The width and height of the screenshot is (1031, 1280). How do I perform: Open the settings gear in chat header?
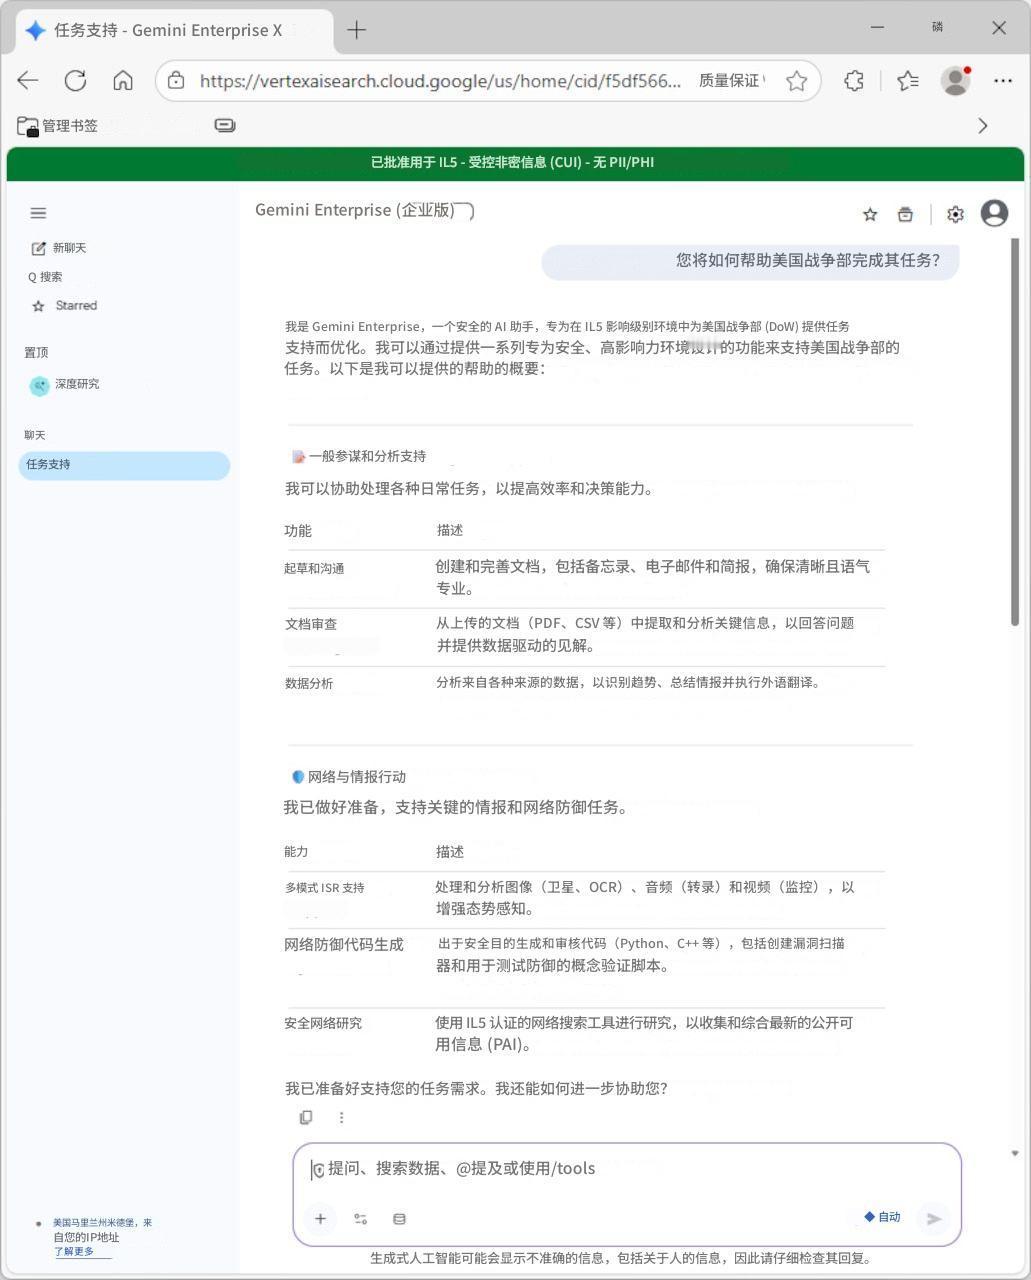[x=955, y=214]
